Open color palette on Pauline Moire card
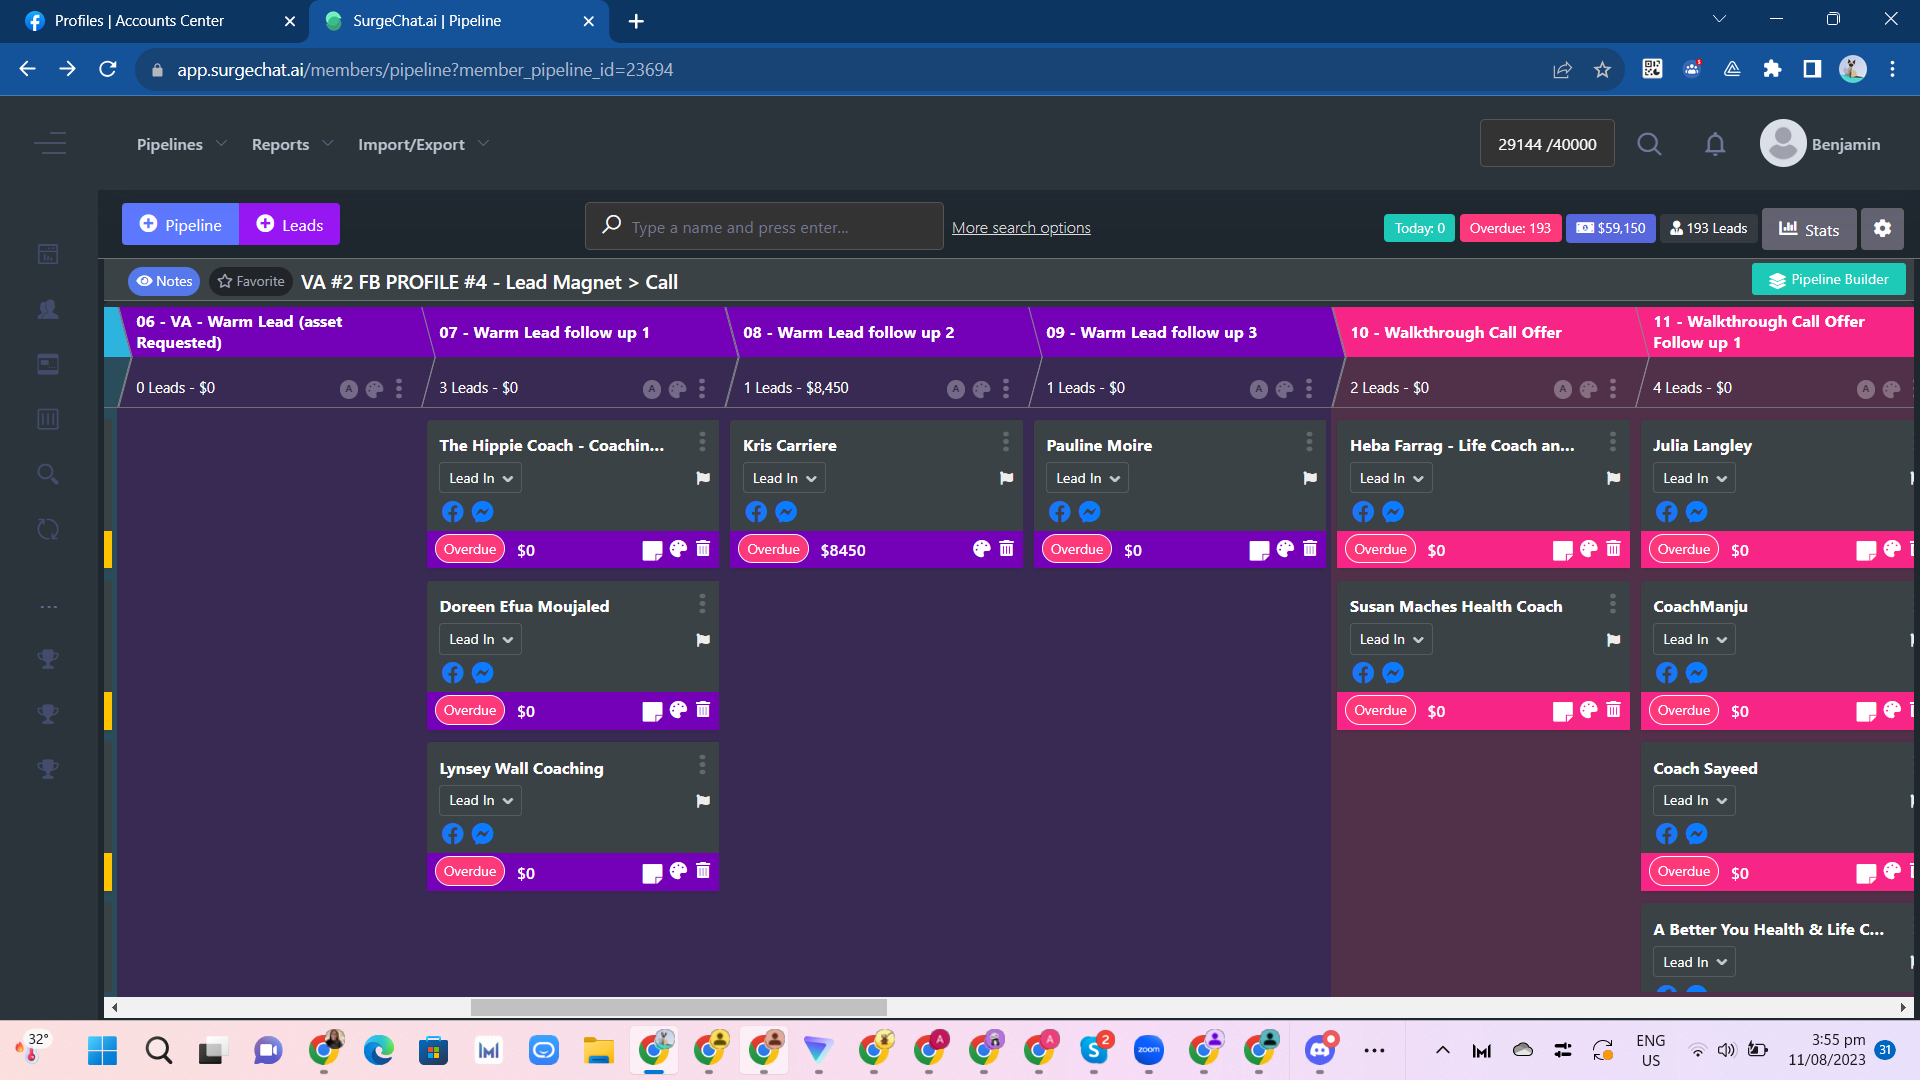Viewport: 1920px width, 1080px height. [1285, 549]
